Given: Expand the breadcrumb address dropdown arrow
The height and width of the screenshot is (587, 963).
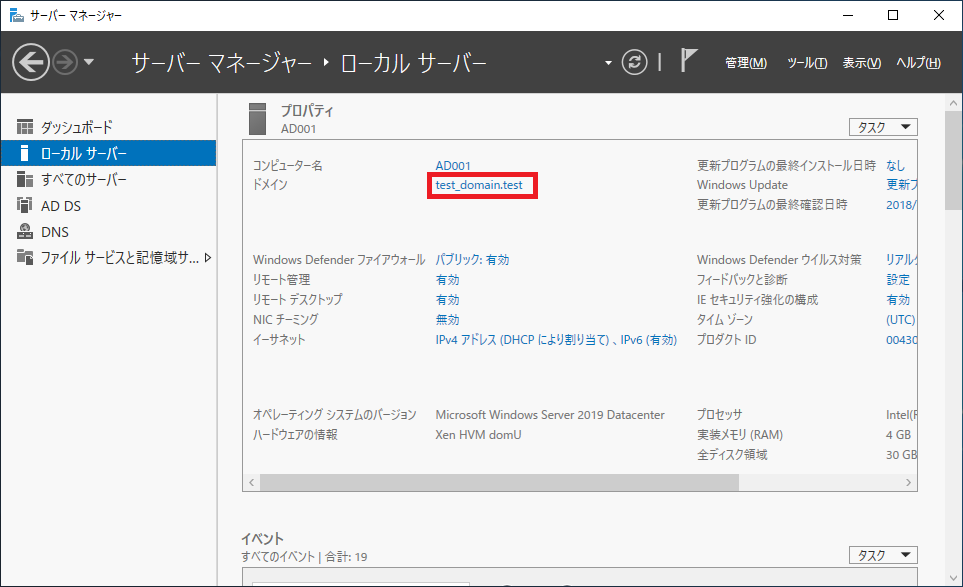Looking at the screenshot, I should coord(608,63).
